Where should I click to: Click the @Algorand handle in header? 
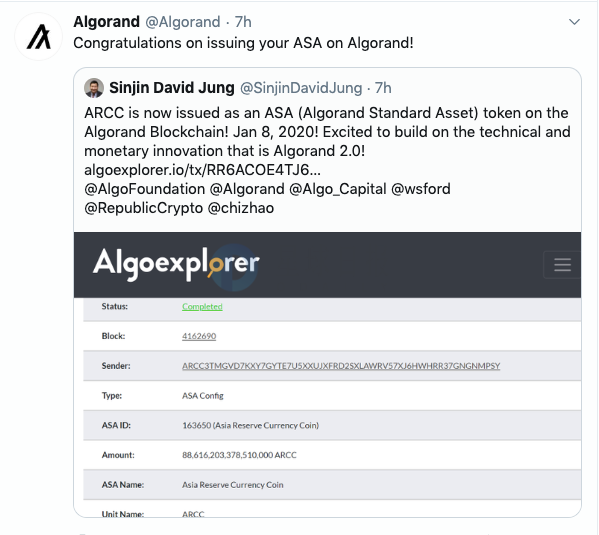(x=183, y=22)
